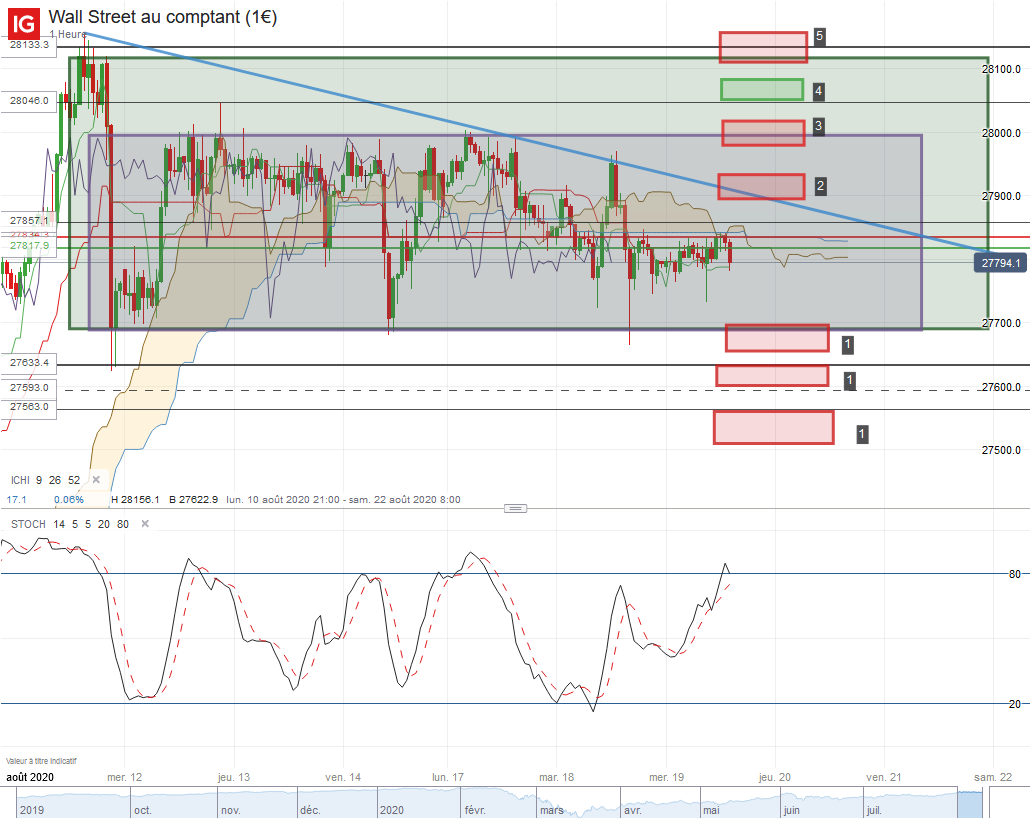
Task: Remove the ICHI indicator with its X
Action: pyautogui.click(x=96, y=480)
